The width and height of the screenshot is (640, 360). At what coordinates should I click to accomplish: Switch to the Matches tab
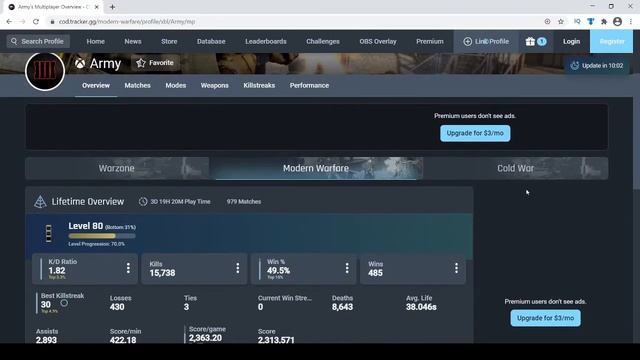click(x=138, y=85)
